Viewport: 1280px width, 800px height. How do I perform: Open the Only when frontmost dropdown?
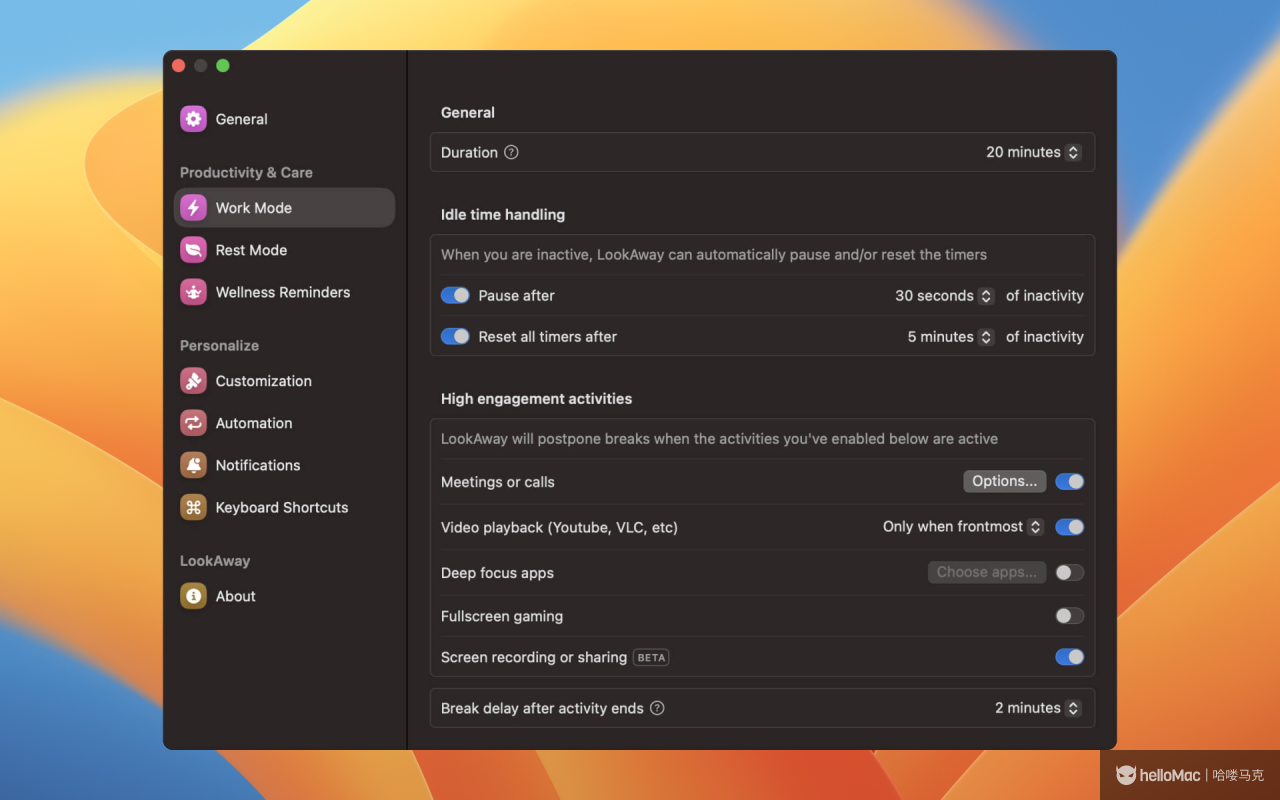pos(963,527)
